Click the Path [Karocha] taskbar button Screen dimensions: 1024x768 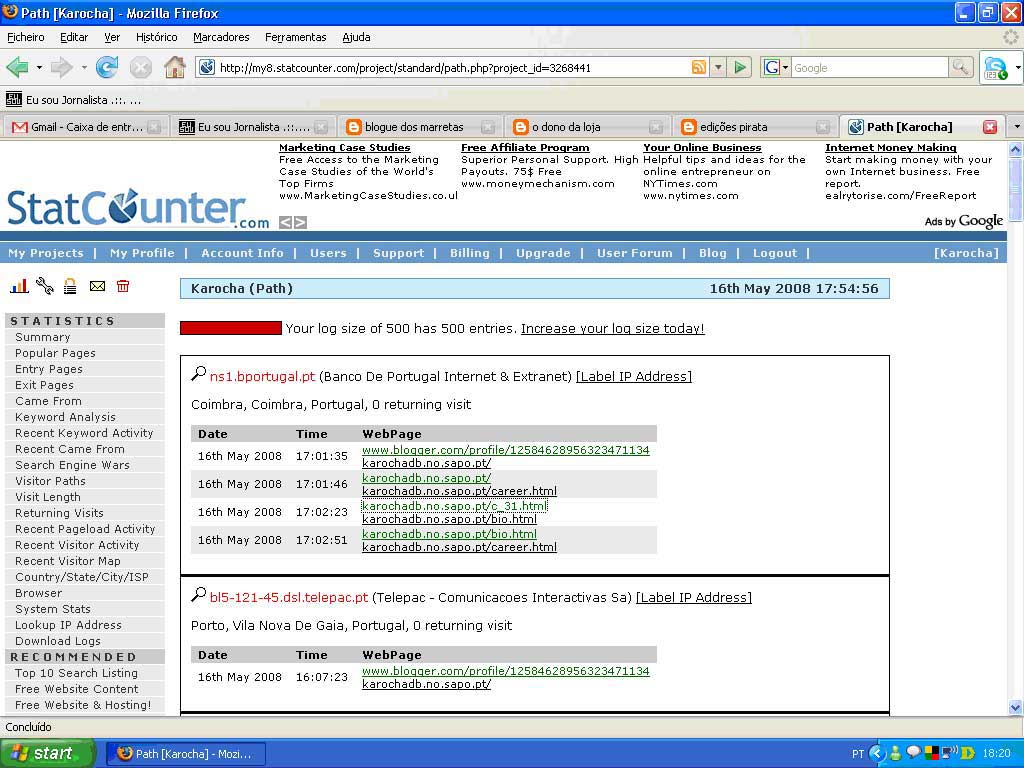tap(185, 754)
